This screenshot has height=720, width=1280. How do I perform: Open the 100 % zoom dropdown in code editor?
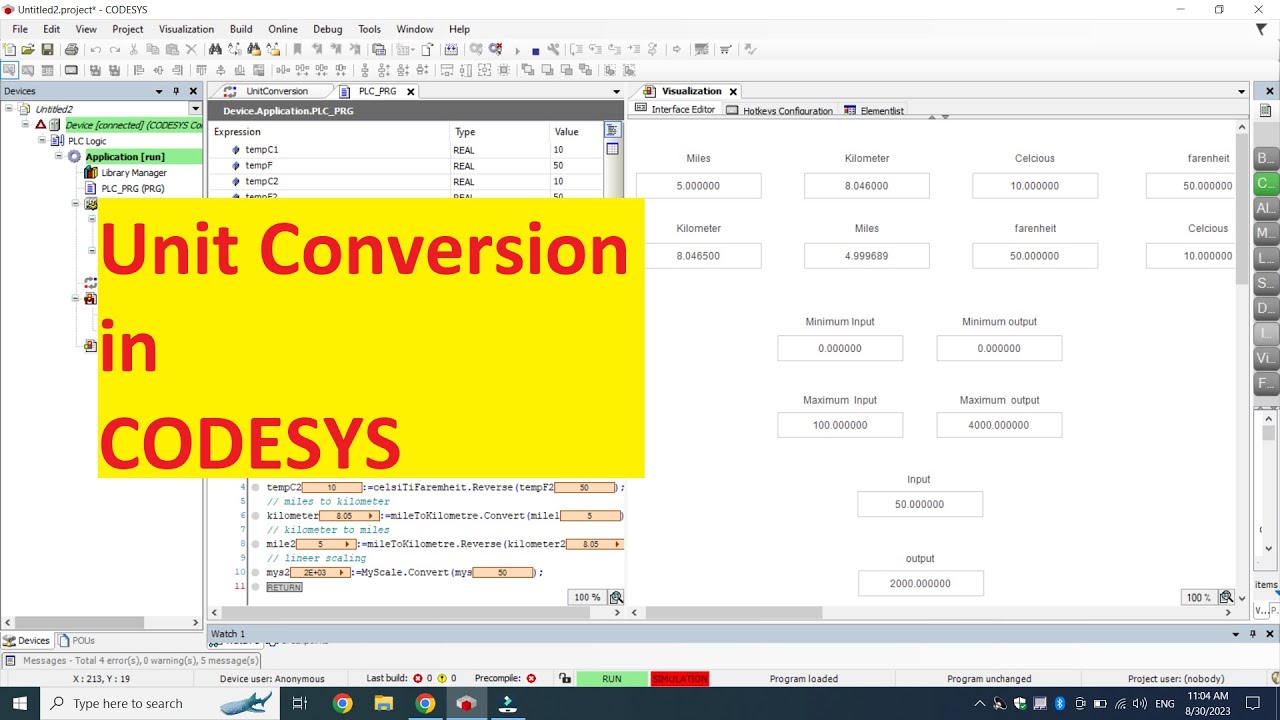coord(586,597)
